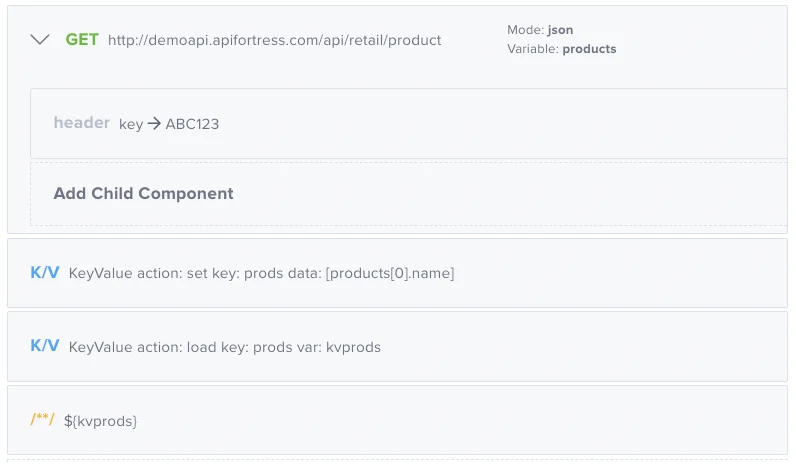
Task: Select the products variable value
Action: 589,48
